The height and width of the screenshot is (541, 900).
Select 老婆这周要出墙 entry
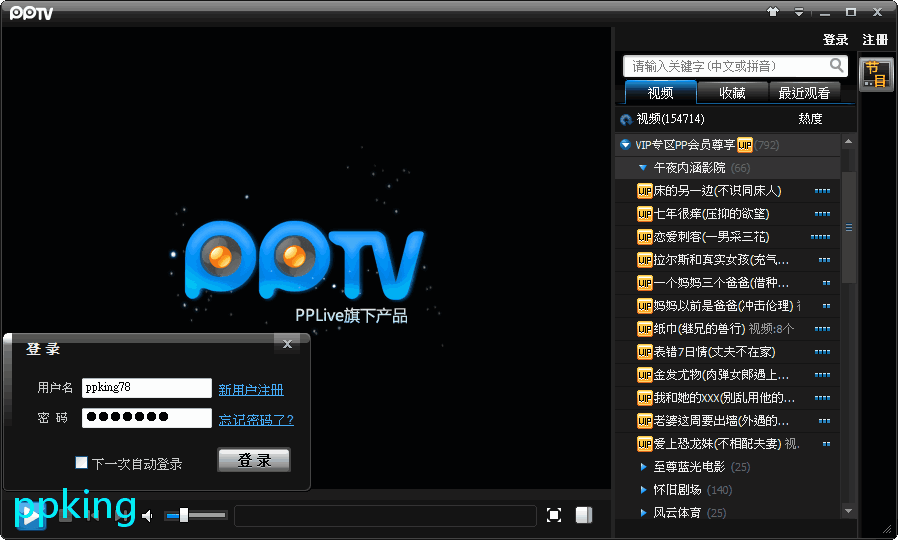(721, 421)
